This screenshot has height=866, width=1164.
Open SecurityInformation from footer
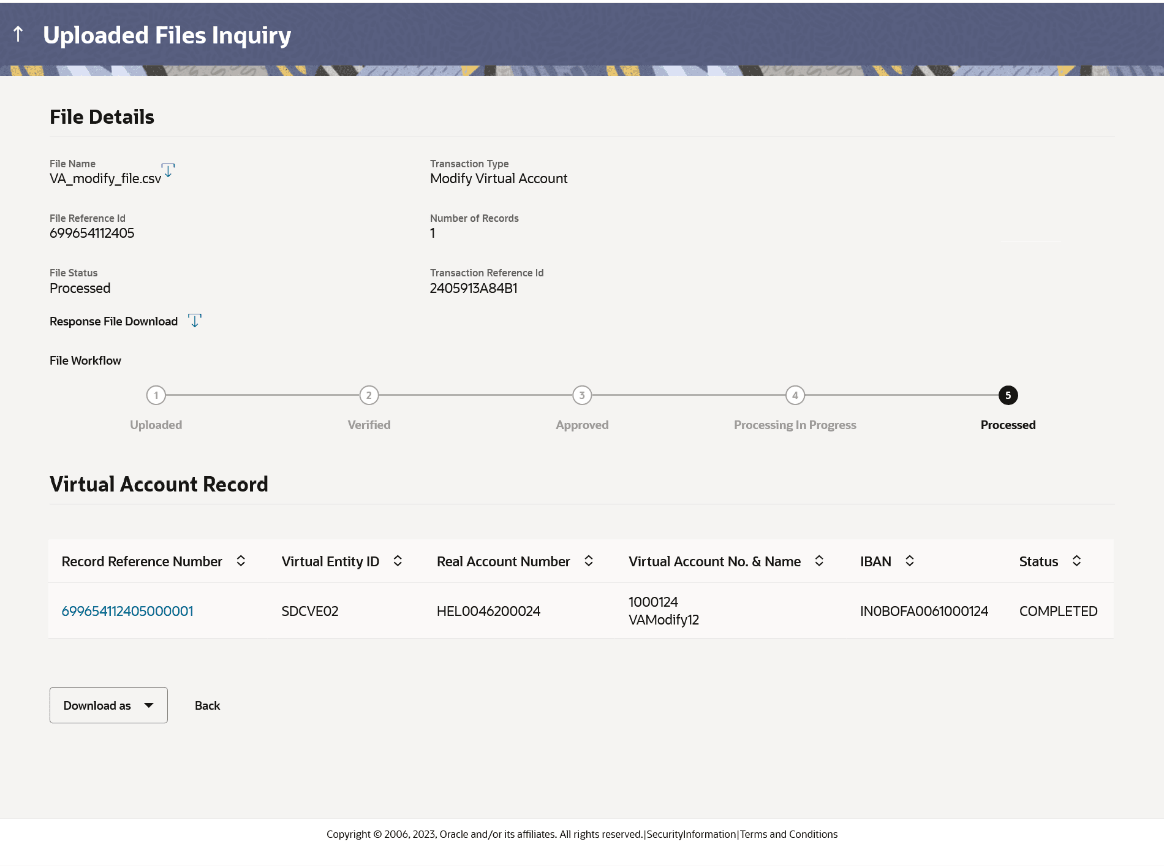[692, 834]
